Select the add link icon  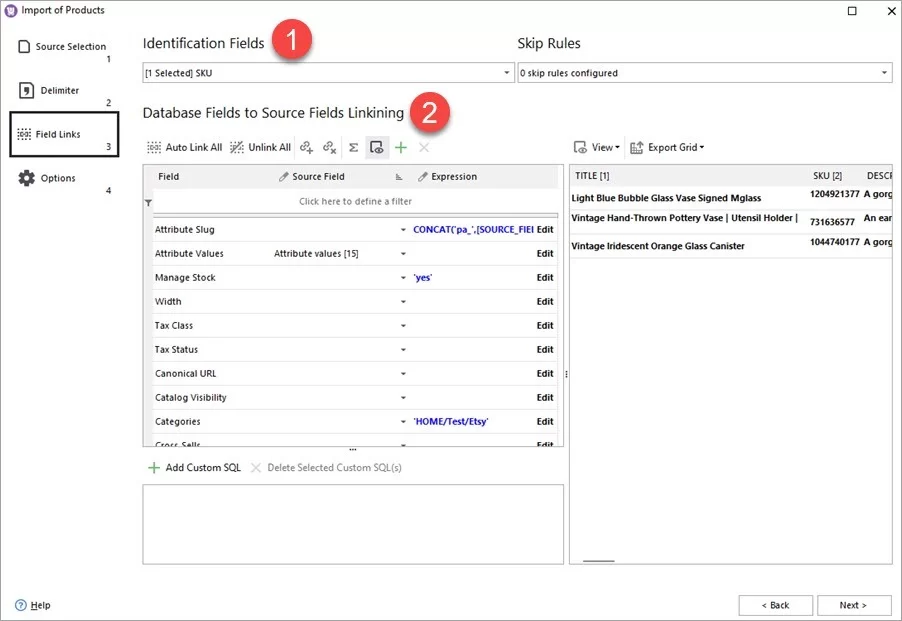tap(308, 147)
